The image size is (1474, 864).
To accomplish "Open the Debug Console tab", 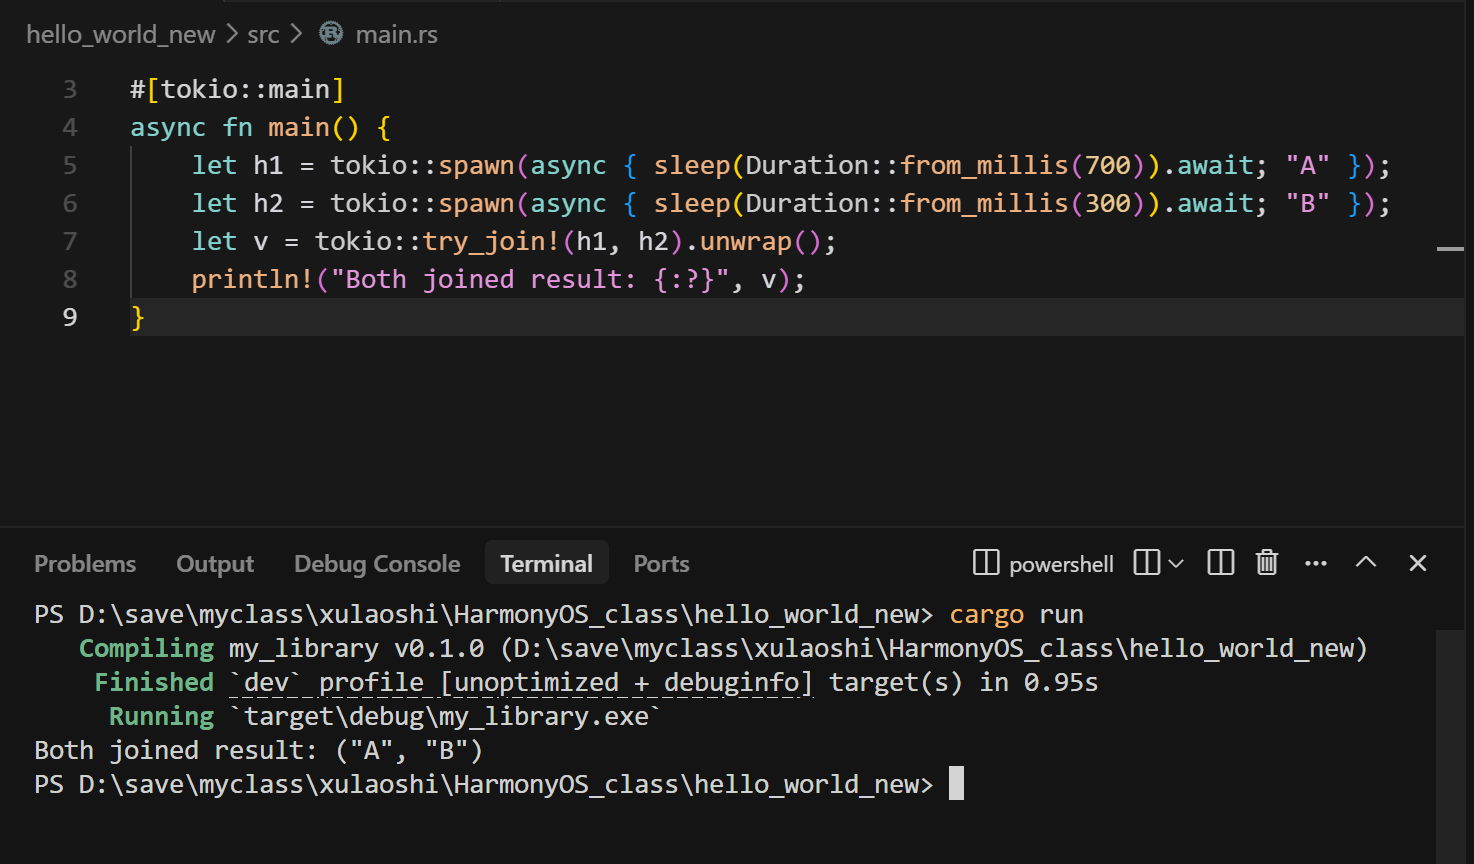I will pyautogui.click(x=377, y=563).
